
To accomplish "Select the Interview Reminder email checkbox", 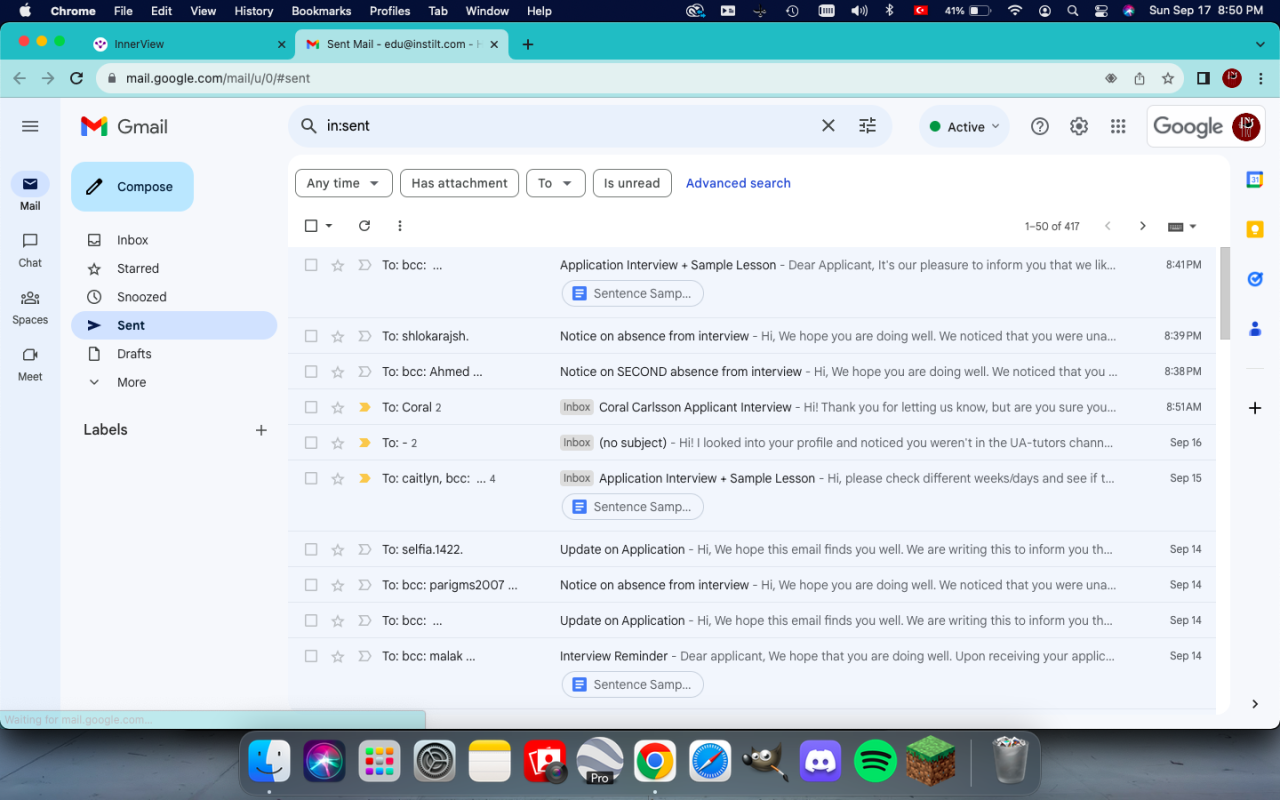I will (311, 656).
